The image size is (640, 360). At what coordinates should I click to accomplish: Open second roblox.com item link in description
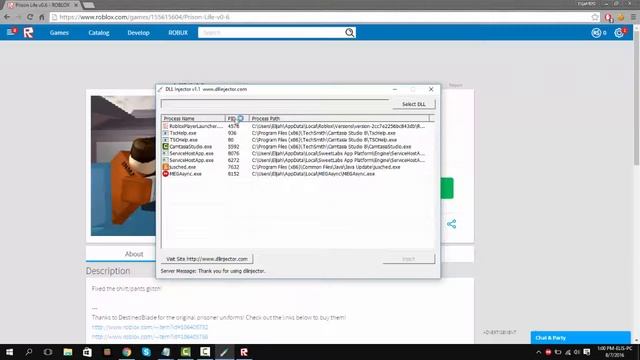150,337
